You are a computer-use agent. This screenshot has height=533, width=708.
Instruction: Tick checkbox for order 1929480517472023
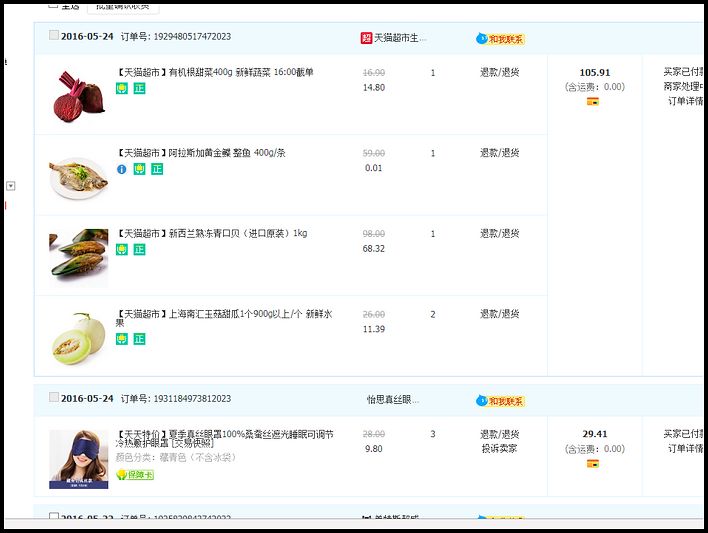pyautogui.click(x=54, y=35)
